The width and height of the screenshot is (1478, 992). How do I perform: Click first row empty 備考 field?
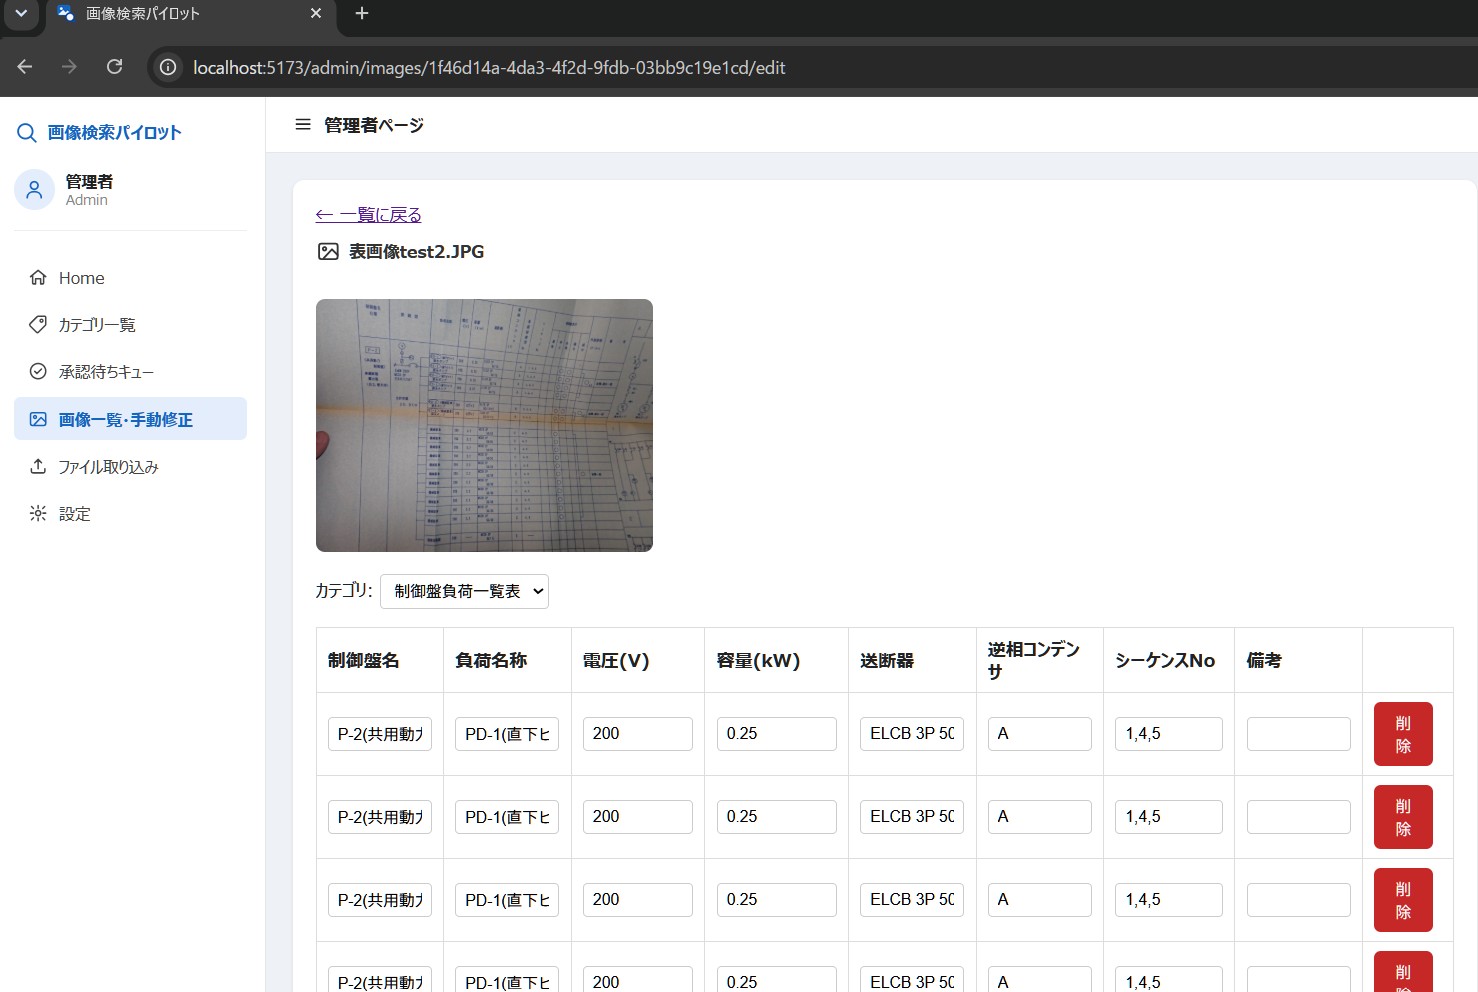[x=1299, y=734]
